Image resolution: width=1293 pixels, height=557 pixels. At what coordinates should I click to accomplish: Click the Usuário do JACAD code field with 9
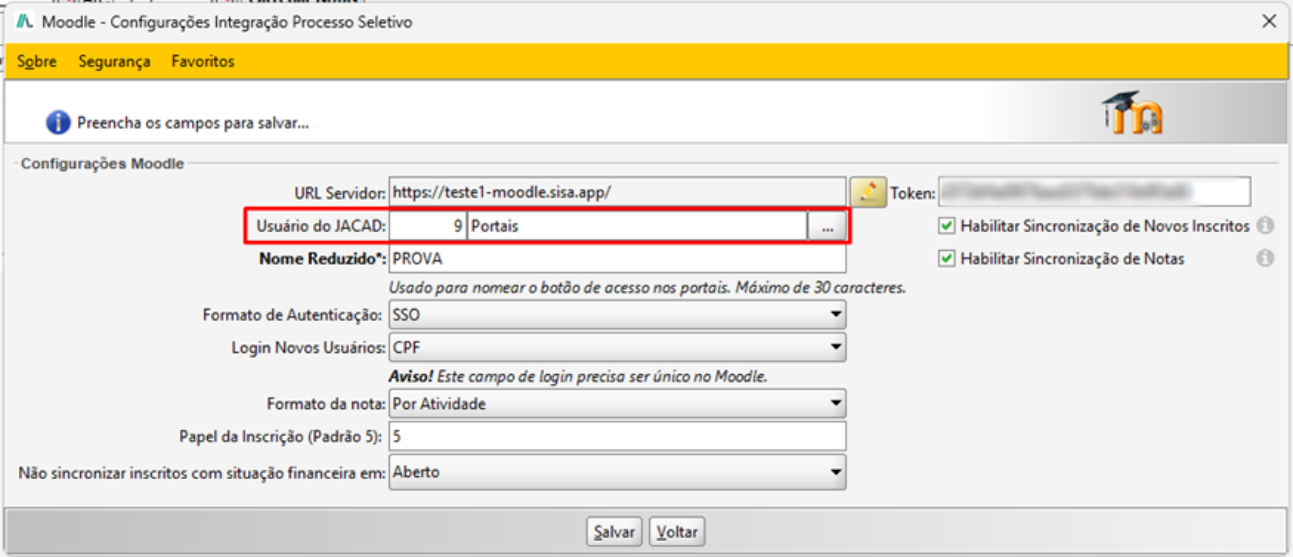click(427, 227)
